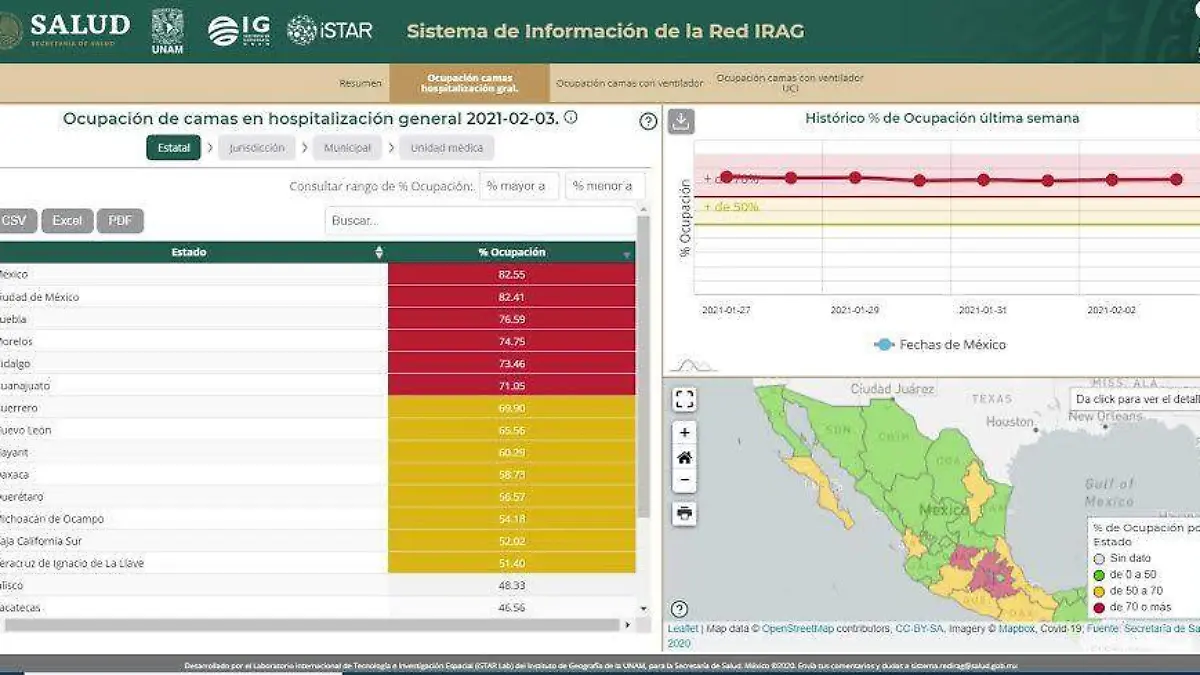This screenshot has height=675, width=1200.
Task: Enter fullscreen mode on the map
Action: coord(684,400)
